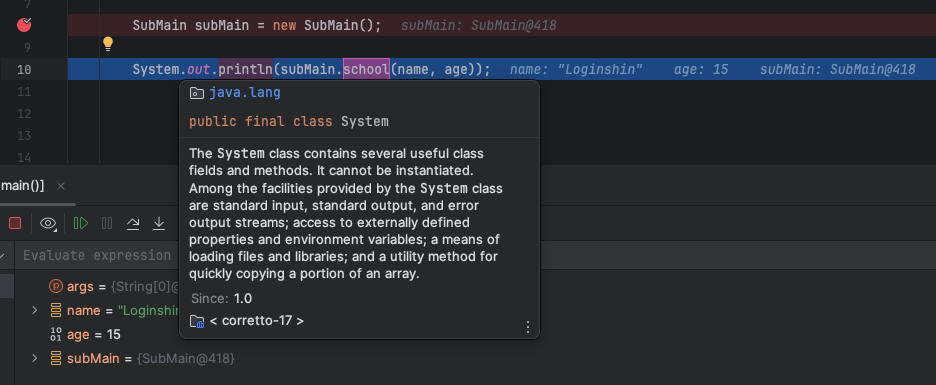Stop the debug session with the red square
This screenshot has height=385, width=936.
pos(15,223)
